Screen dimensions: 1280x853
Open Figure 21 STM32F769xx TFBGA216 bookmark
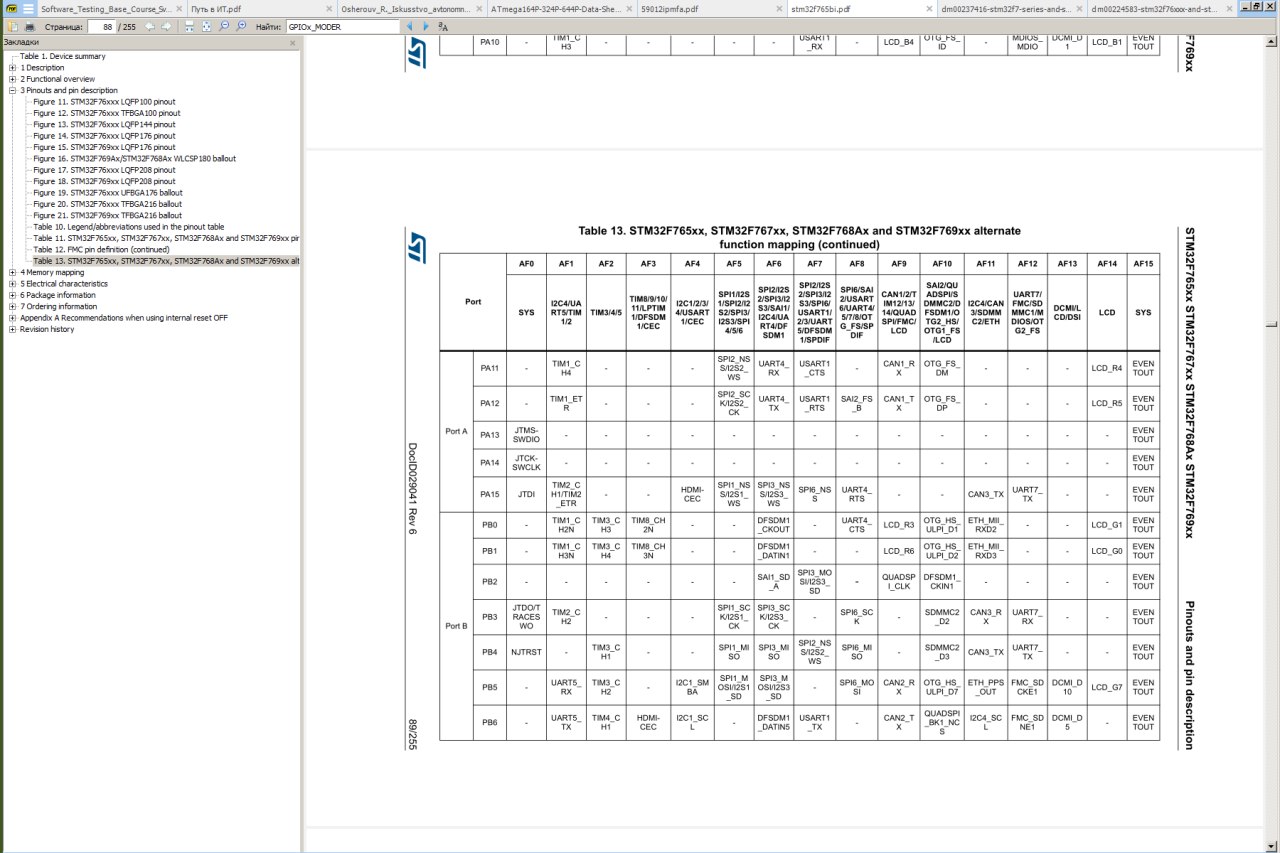click(107, 215)
